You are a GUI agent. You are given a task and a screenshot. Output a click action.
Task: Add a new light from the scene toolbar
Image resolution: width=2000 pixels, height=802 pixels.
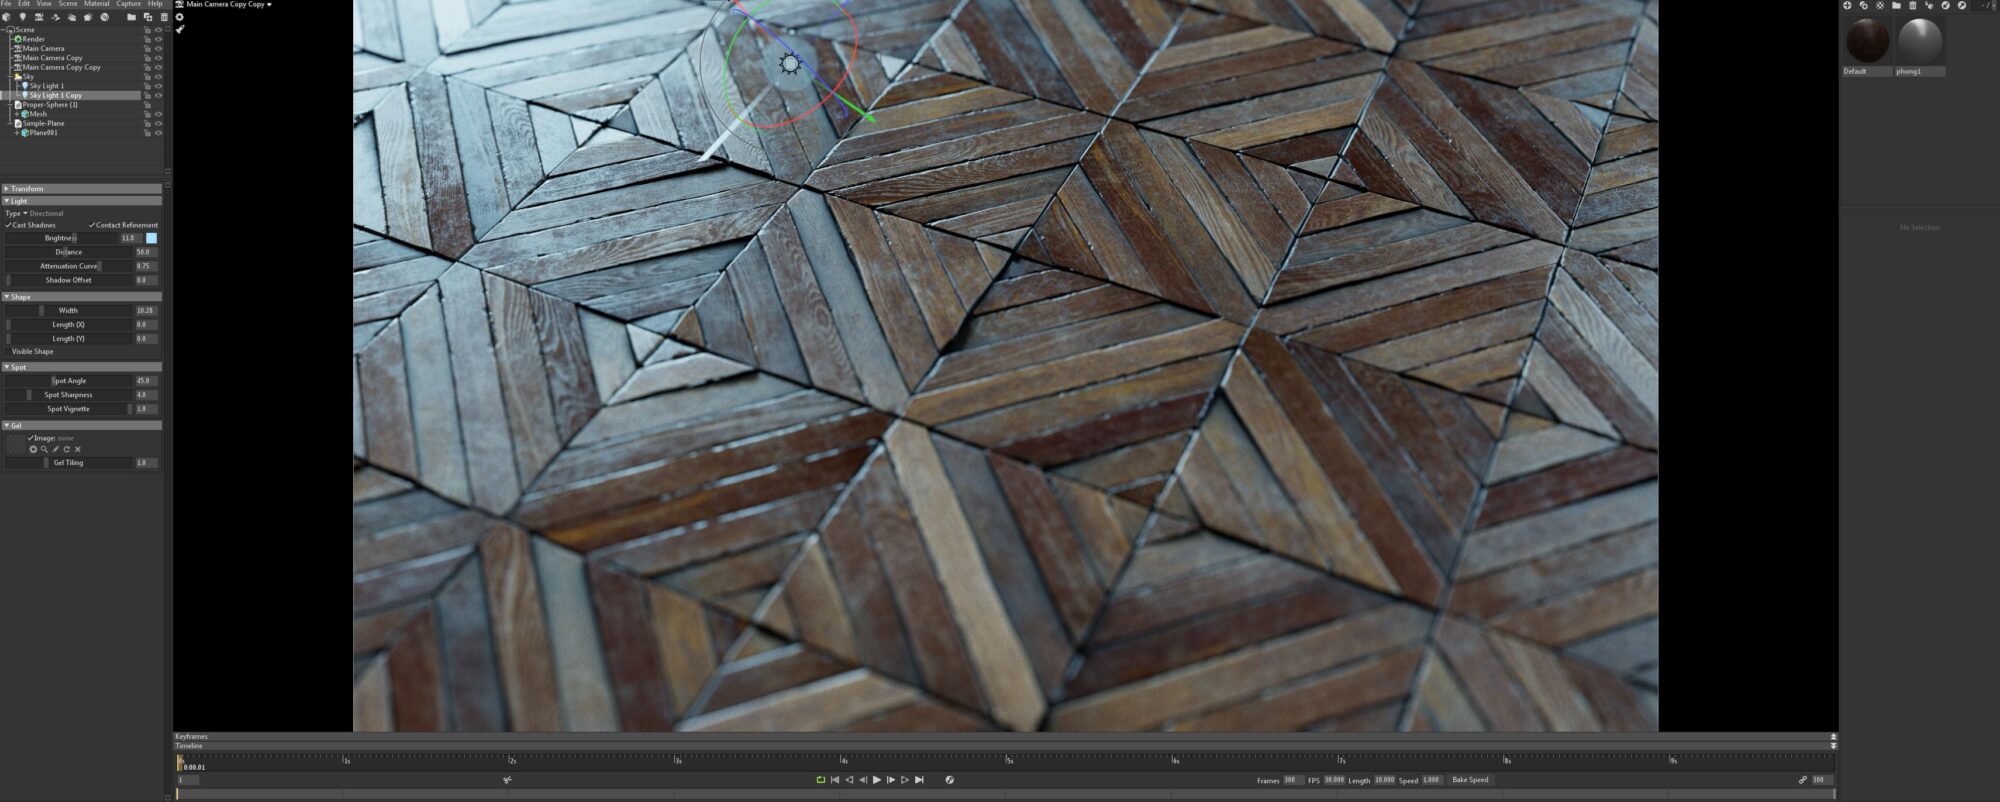click(x=22, y=17)
